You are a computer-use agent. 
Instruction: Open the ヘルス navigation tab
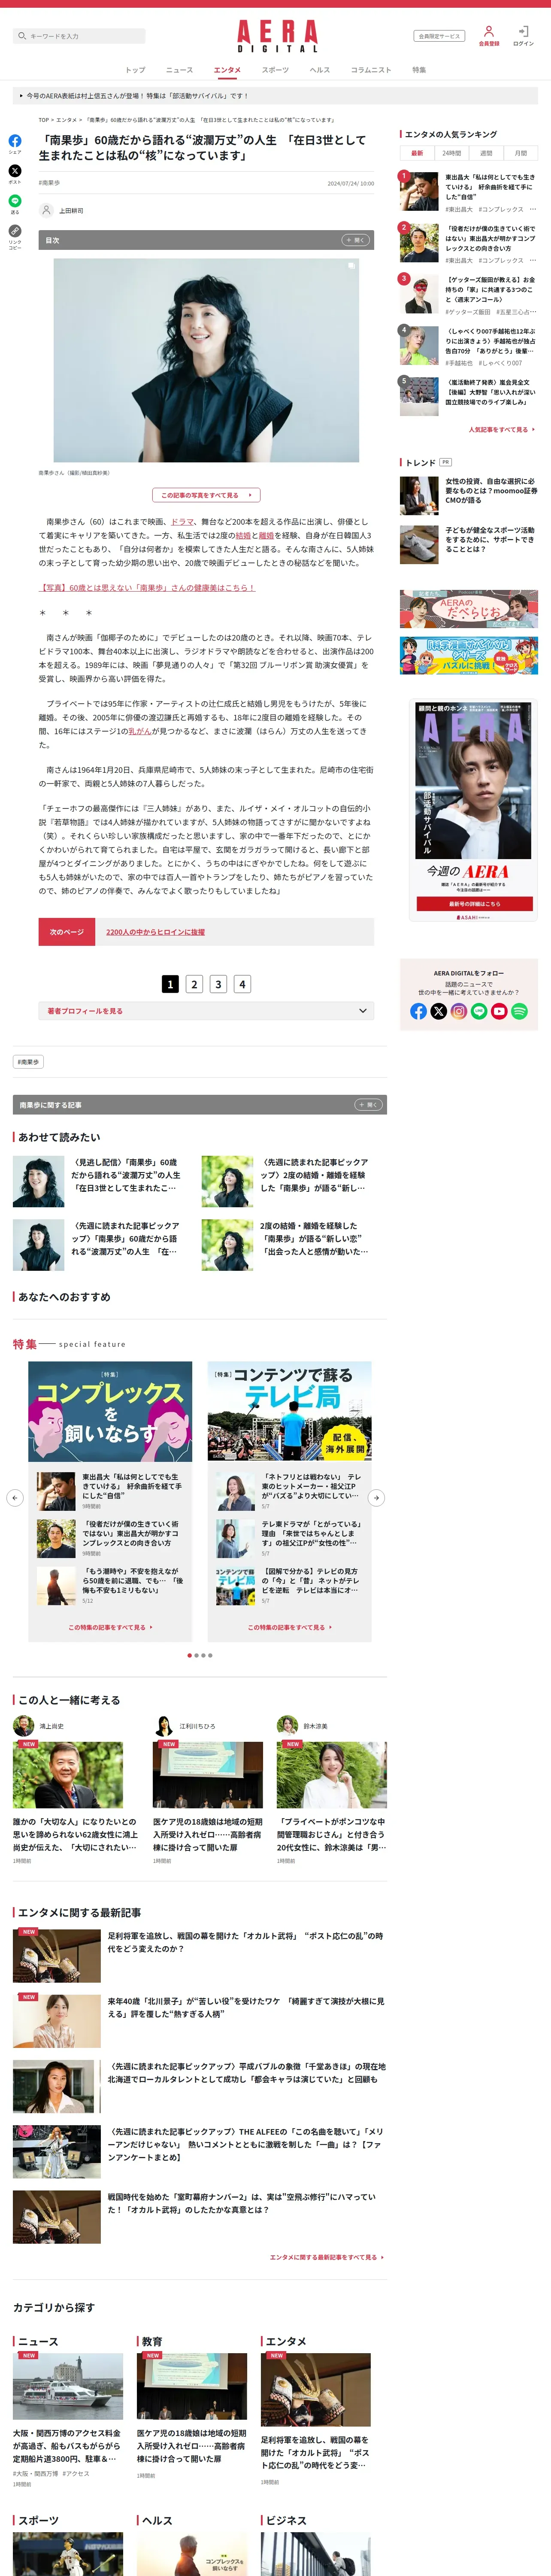tap(320, 70)
